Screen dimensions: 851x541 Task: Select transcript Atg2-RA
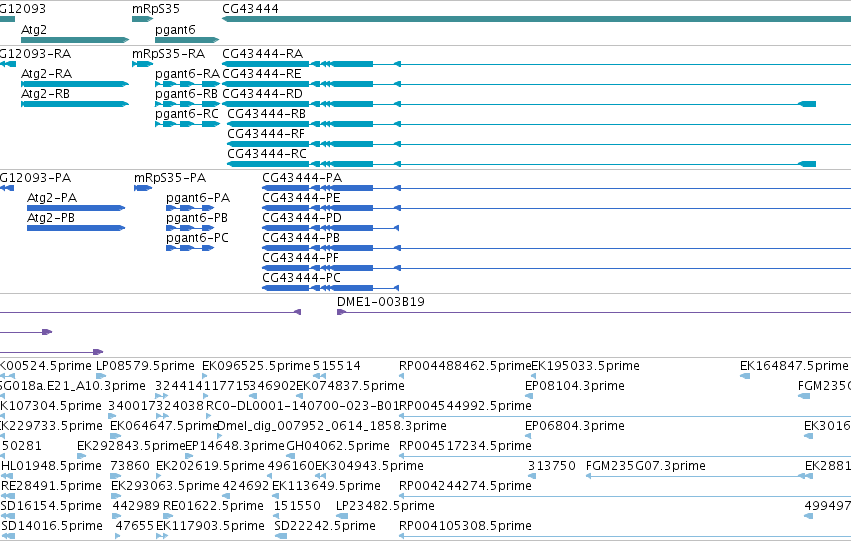click(x=75, y=84)
